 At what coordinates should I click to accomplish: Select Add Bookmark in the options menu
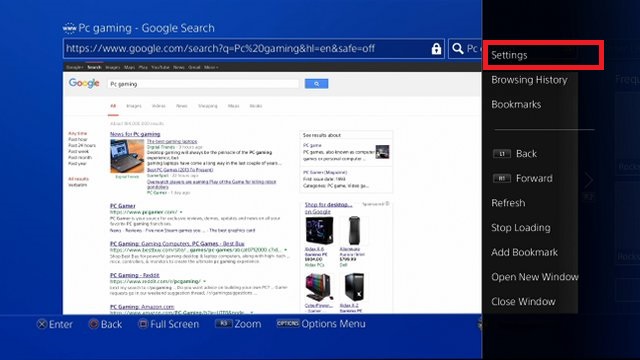click(524, 252)
